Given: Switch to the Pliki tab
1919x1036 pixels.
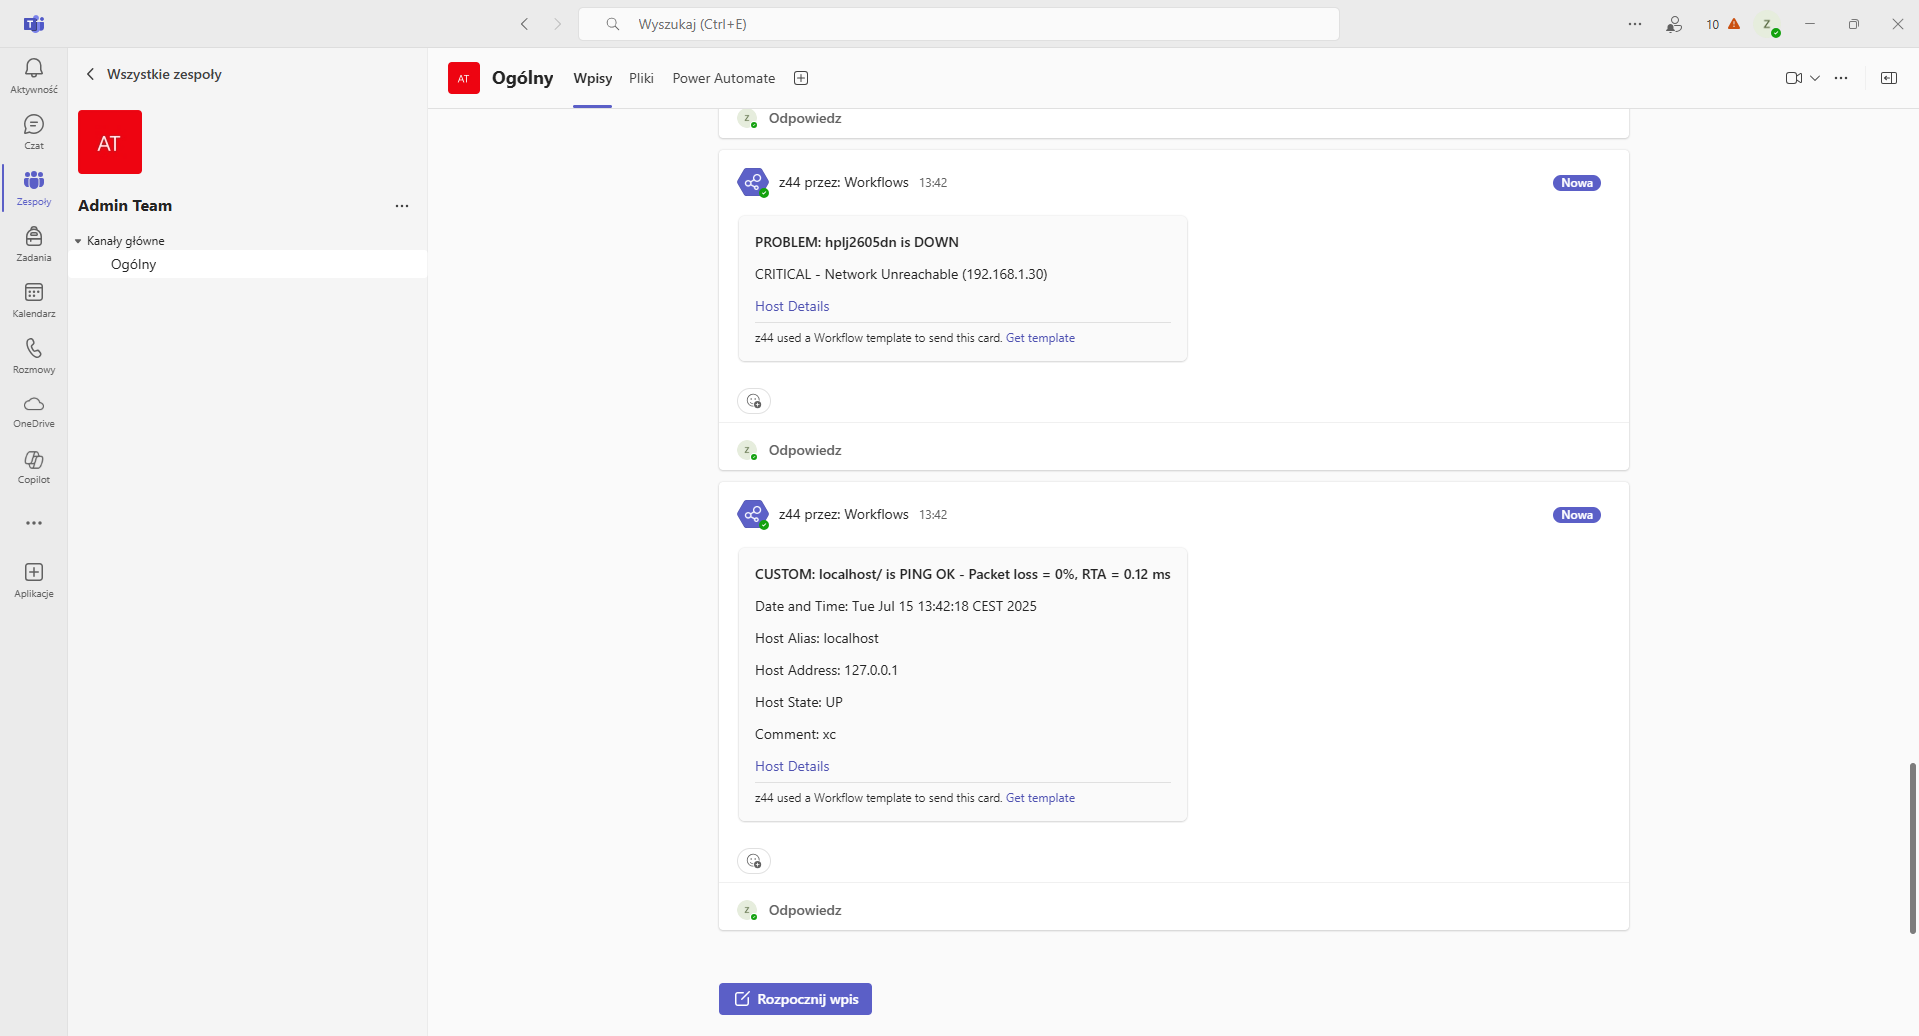Looking at the screenshot, I should (x=641, y=78).
